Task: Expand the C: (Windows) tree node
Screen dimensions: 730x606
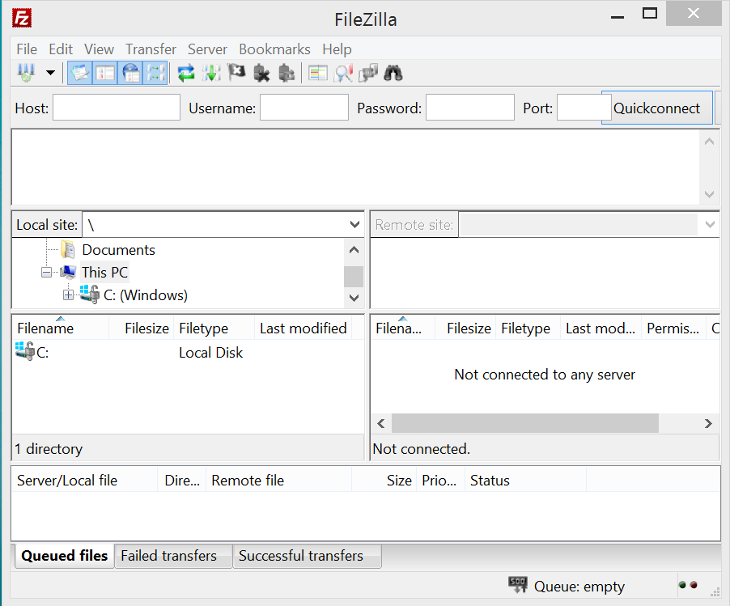Action: click(x=68, y=295)
